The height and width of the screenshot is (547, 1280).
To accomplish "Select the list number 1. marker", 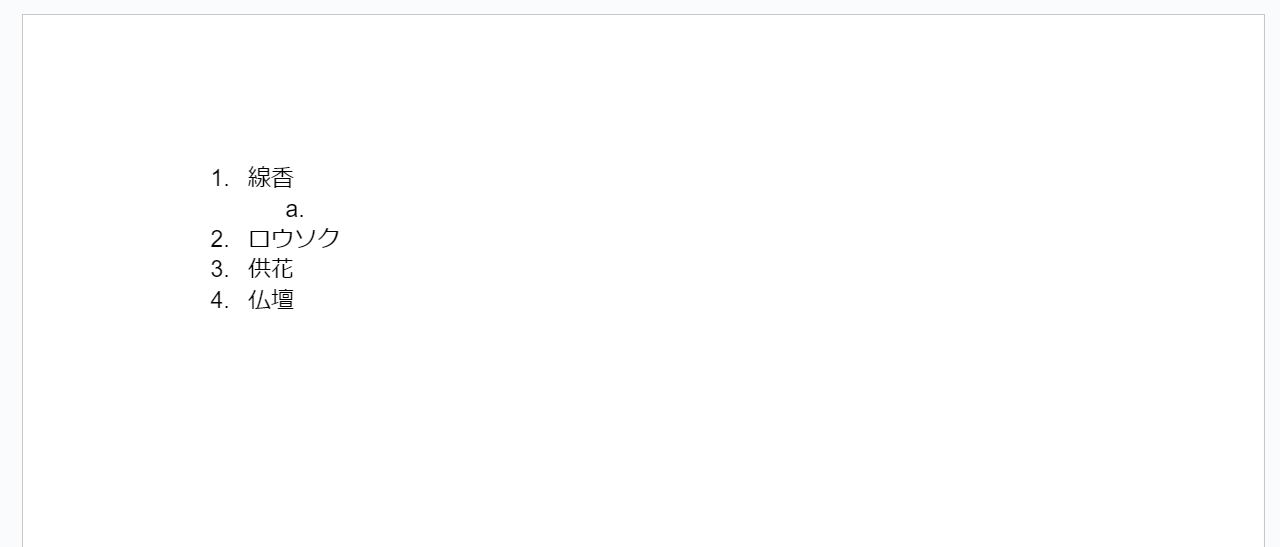I will click(x=220, y=179).
